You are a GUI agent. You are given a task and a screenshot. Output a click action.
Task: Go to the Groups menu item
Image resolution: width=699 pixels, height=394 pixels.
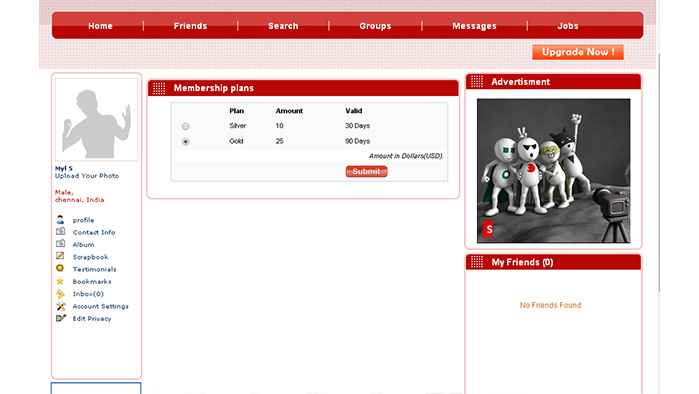tap(375, 26)
